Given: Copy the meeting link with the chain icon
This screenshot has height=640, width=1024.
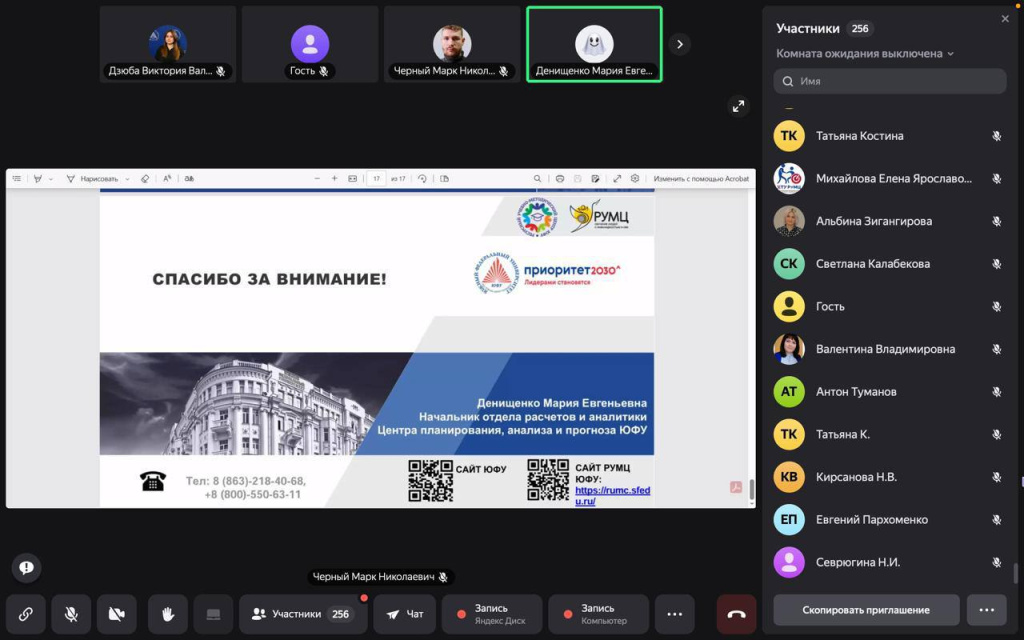Looking at the screenshot, I should tap(26, 614).
